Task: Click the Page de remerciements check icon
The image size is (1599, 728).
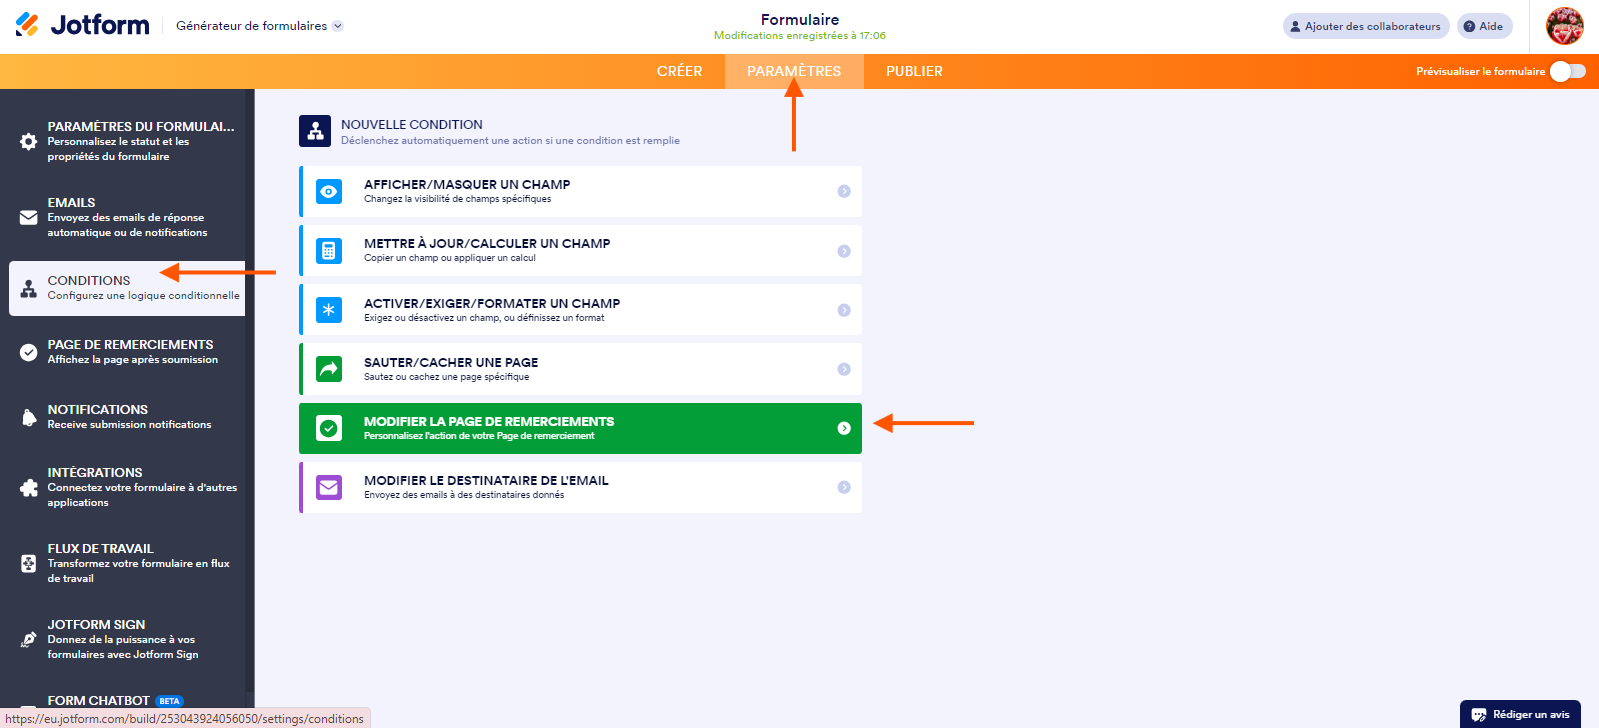Action: click(29, 352)
